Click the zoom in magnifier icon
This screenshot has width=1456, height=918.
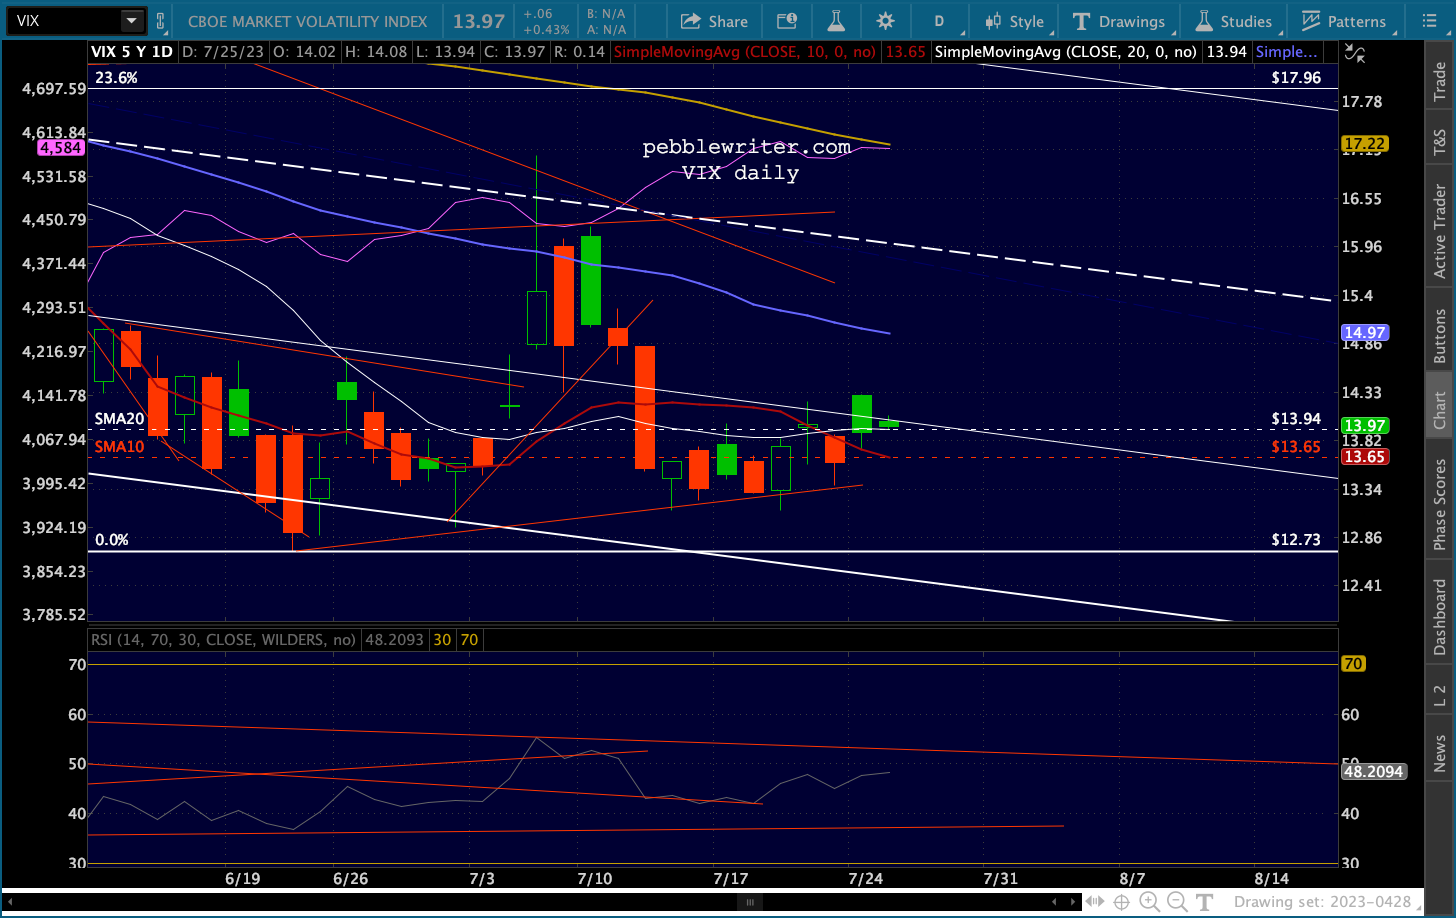(x=1149, y=902)
